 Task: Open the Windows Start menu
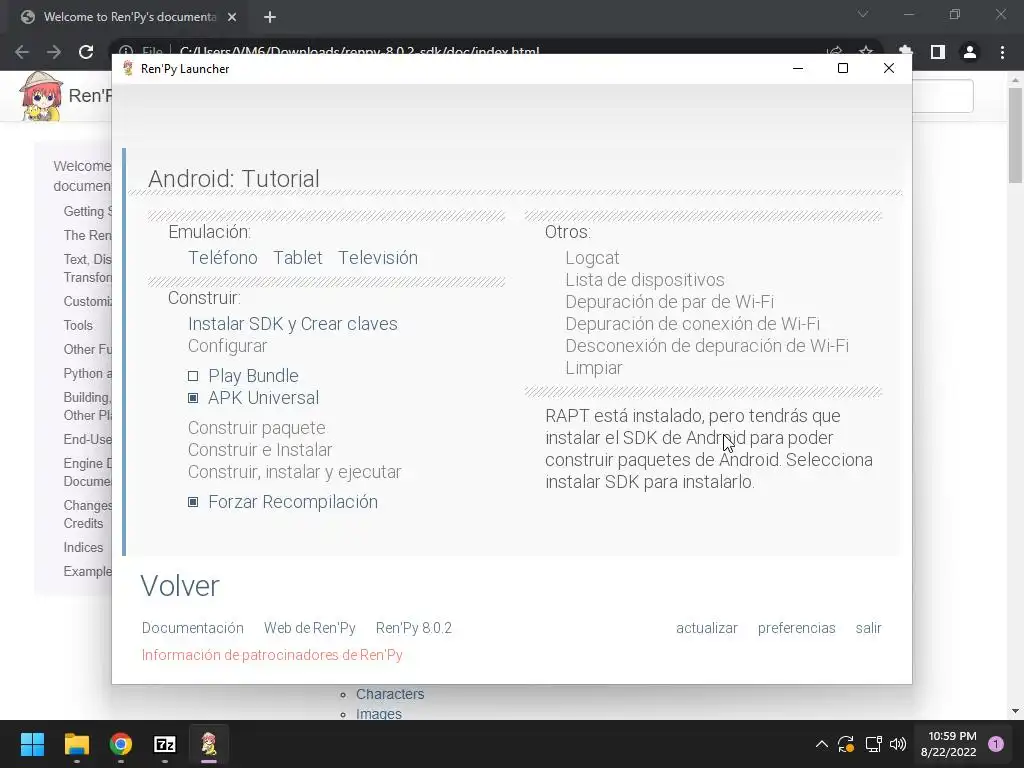click(32, 744)
